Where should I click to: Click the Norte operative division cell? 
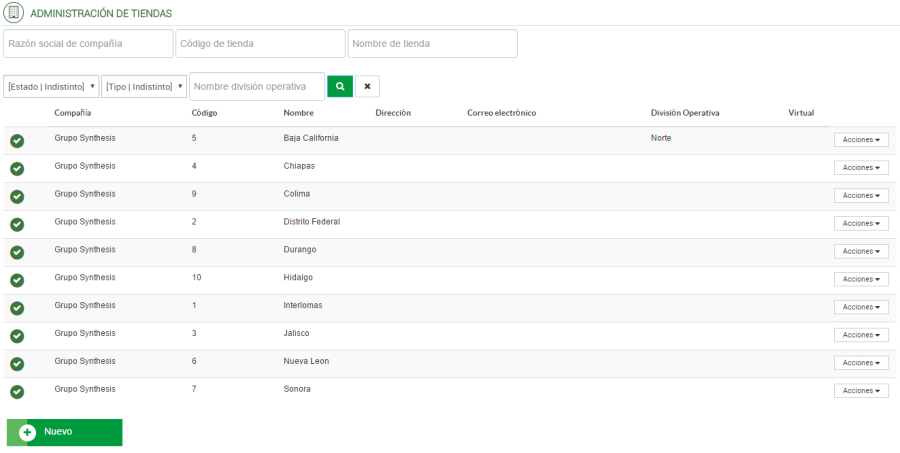[x=661, y=138]
